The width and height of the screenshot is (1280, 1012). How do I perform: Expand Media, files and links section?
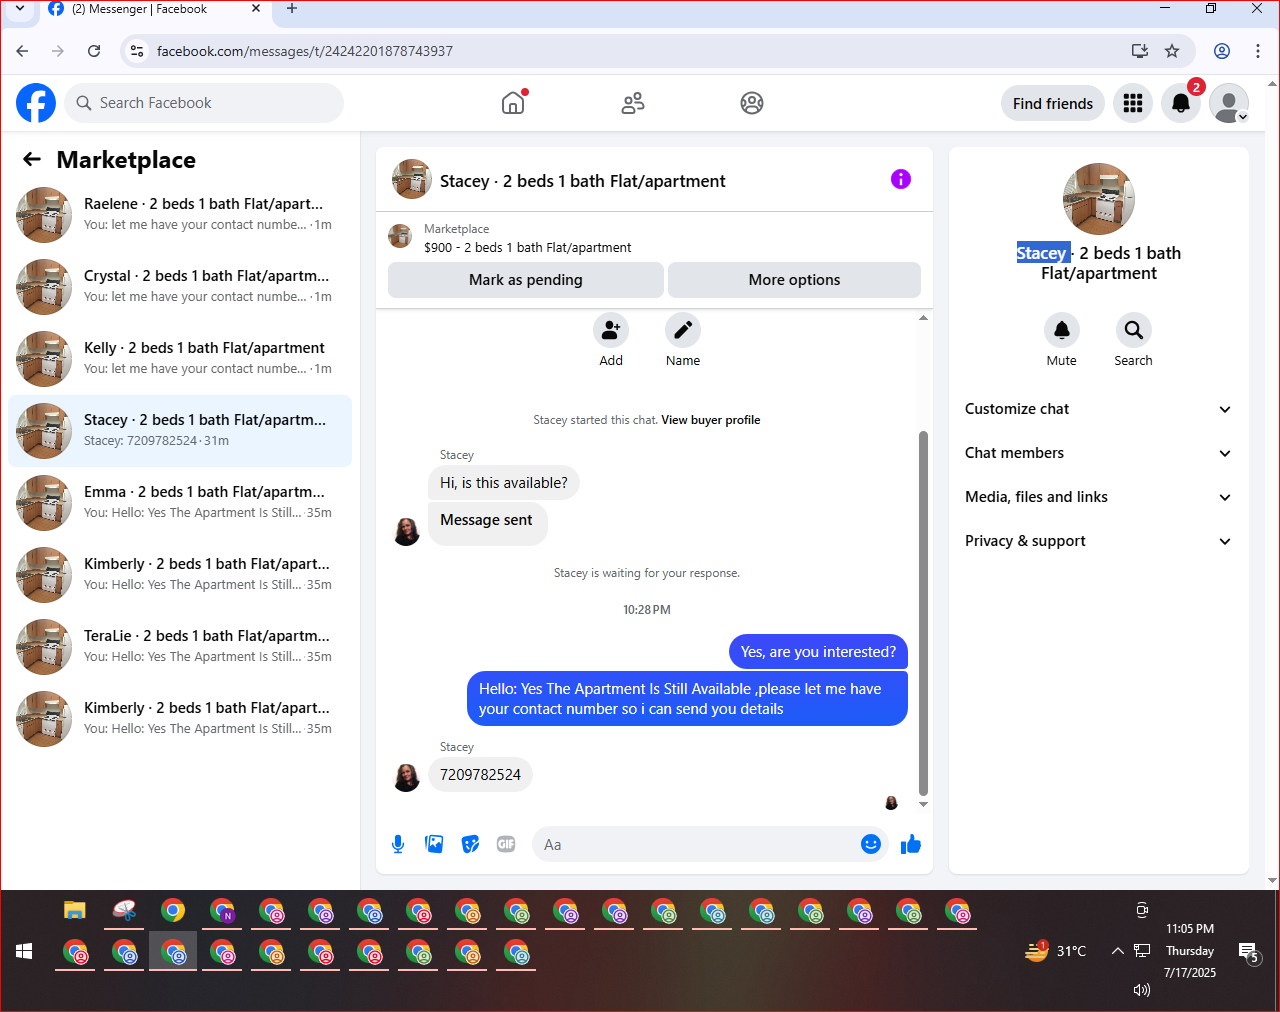click(1099, 497)
